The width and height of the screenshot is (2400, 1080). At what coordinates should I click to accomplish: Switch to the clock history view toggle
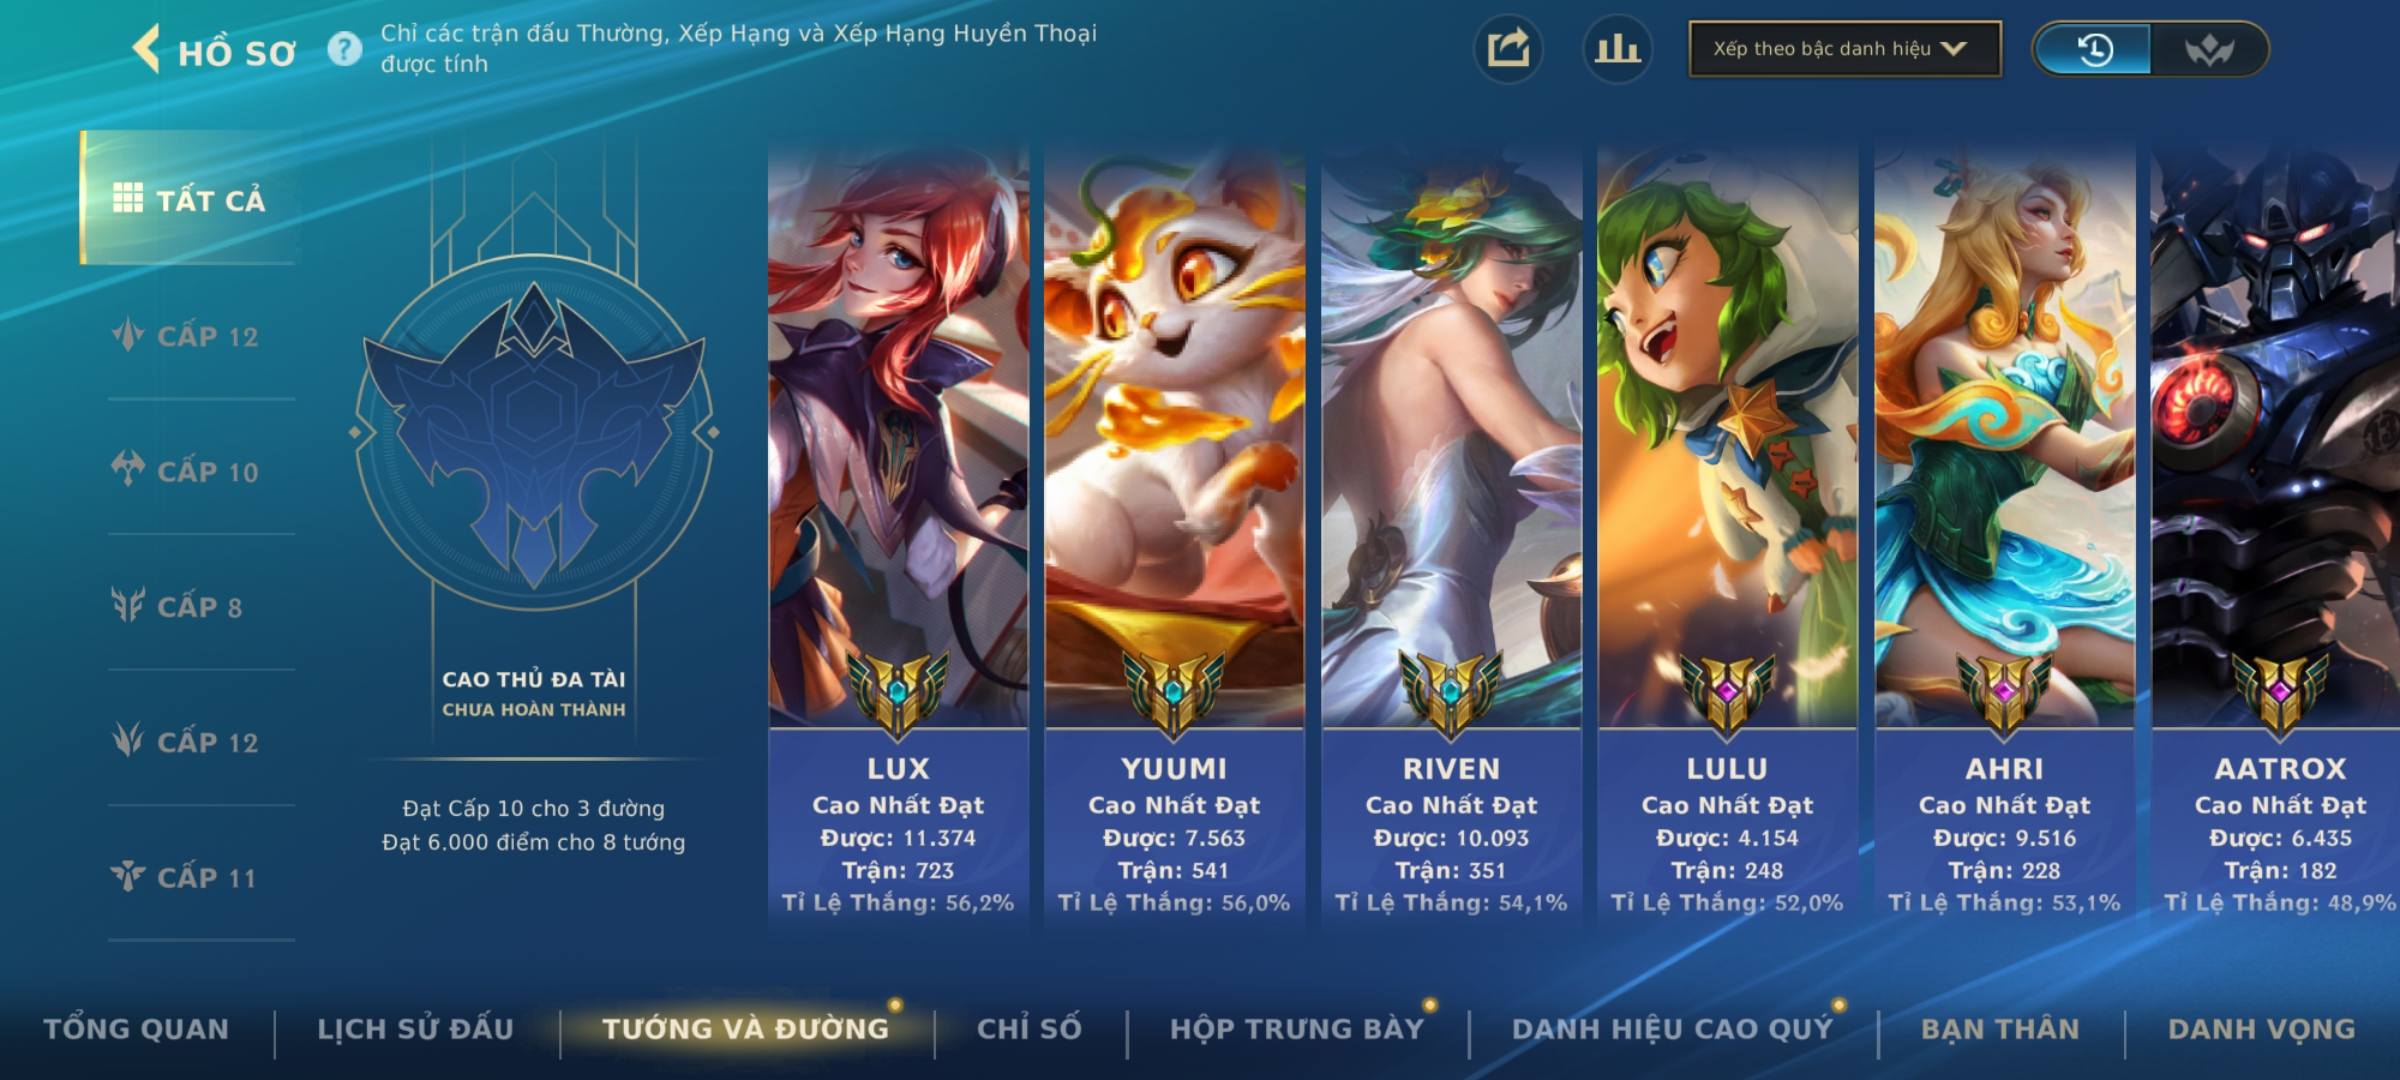[2093, 49]
